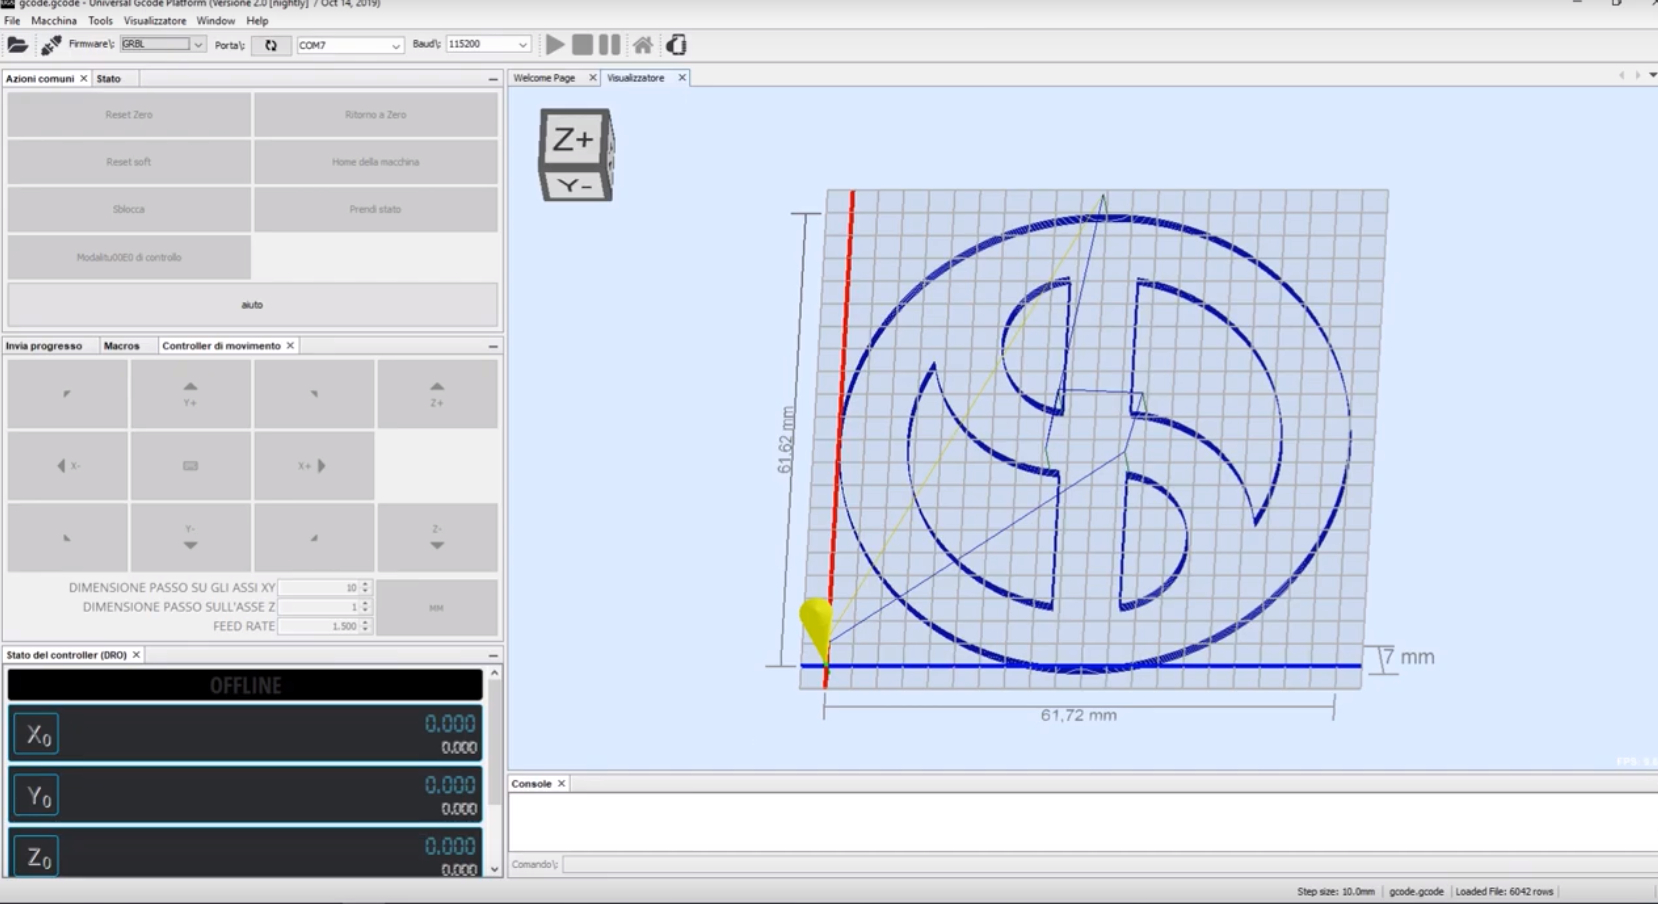Click the stop send button
The image size is (1658, 904).
pos(582,45)
